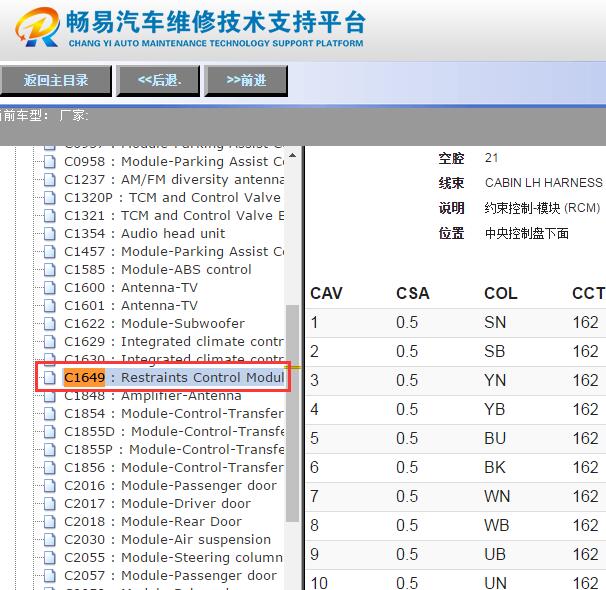Click the document icon beside C1601
The image size is (606, 590).
tap(49, 306)
